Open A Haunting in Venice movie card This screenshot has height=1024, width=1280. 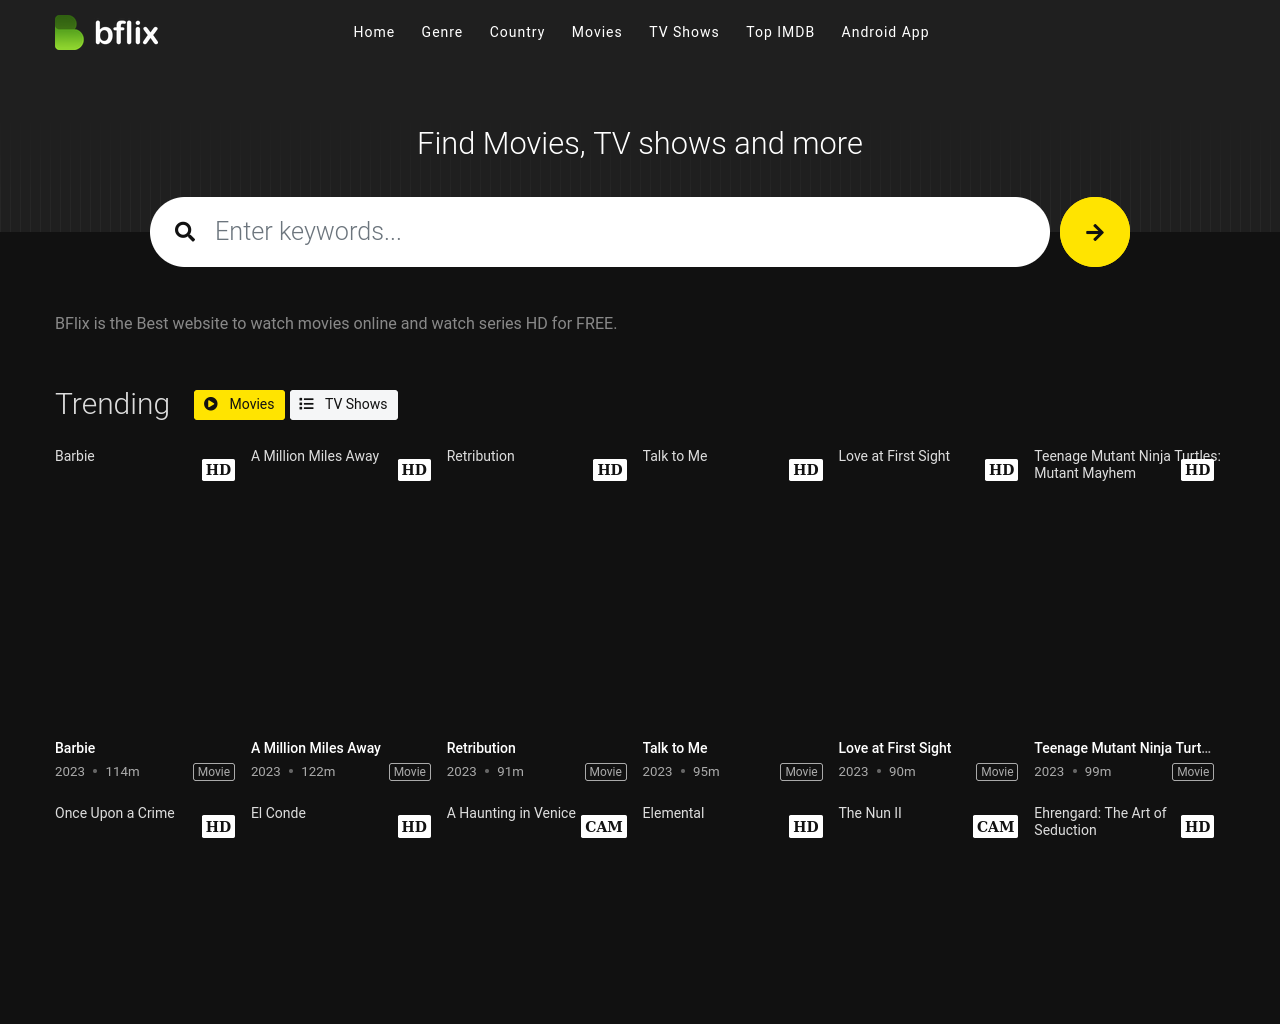(x=537, y=915)
